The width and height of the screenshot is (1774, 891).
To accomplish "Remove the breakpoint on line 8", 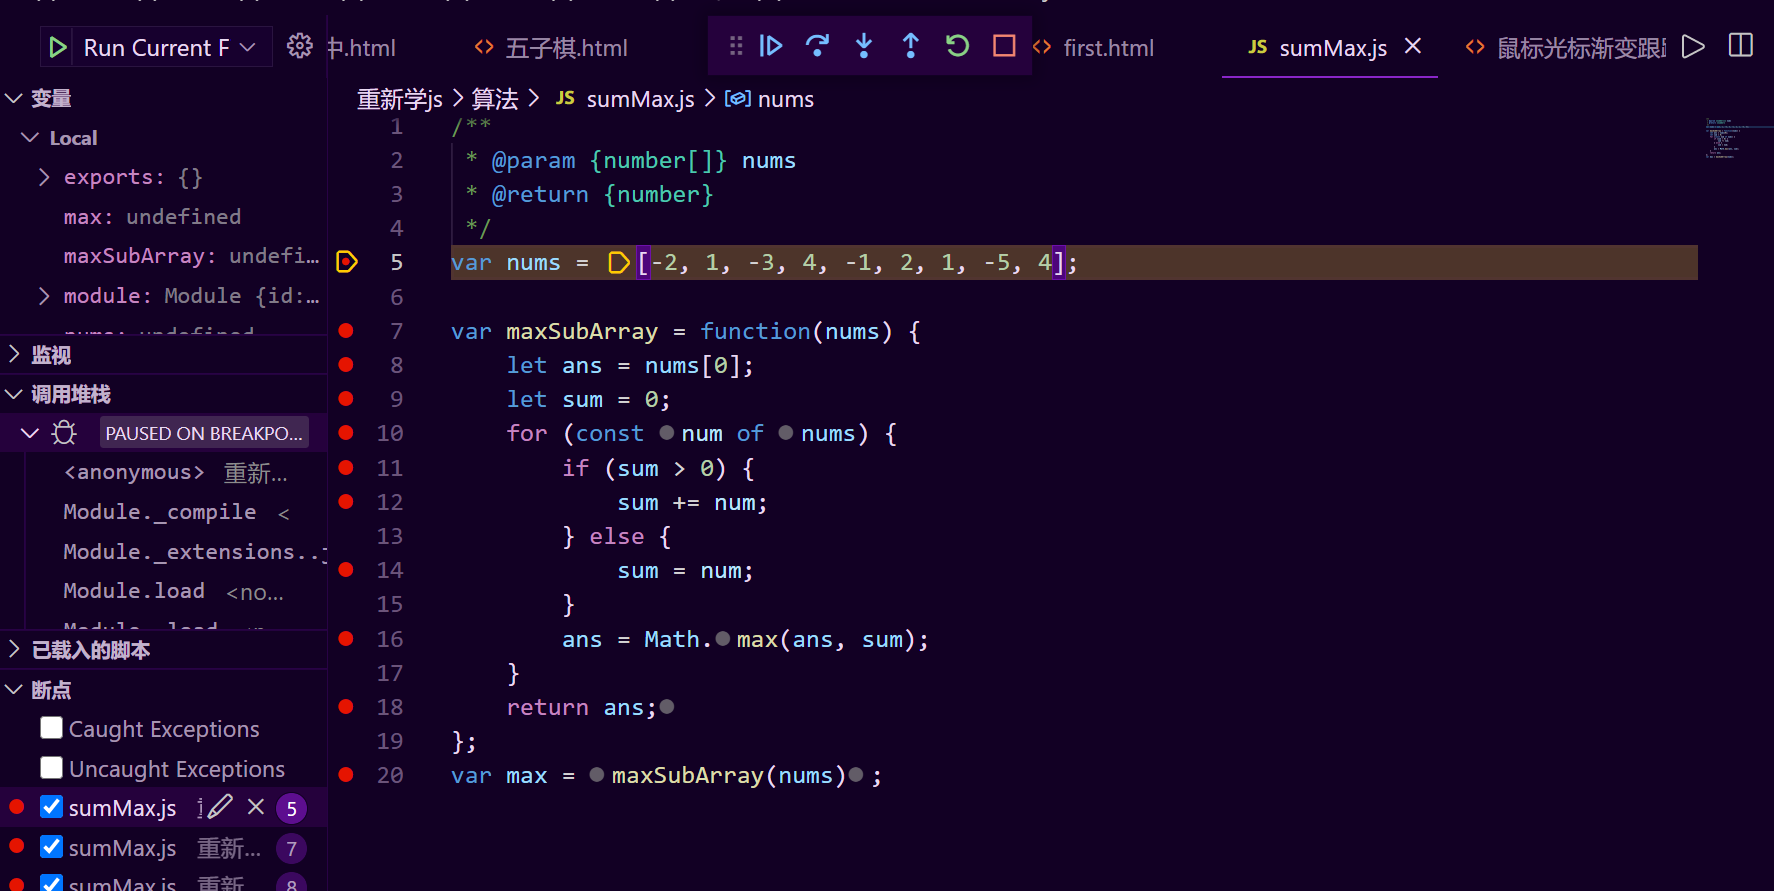I will click(346, 365).
